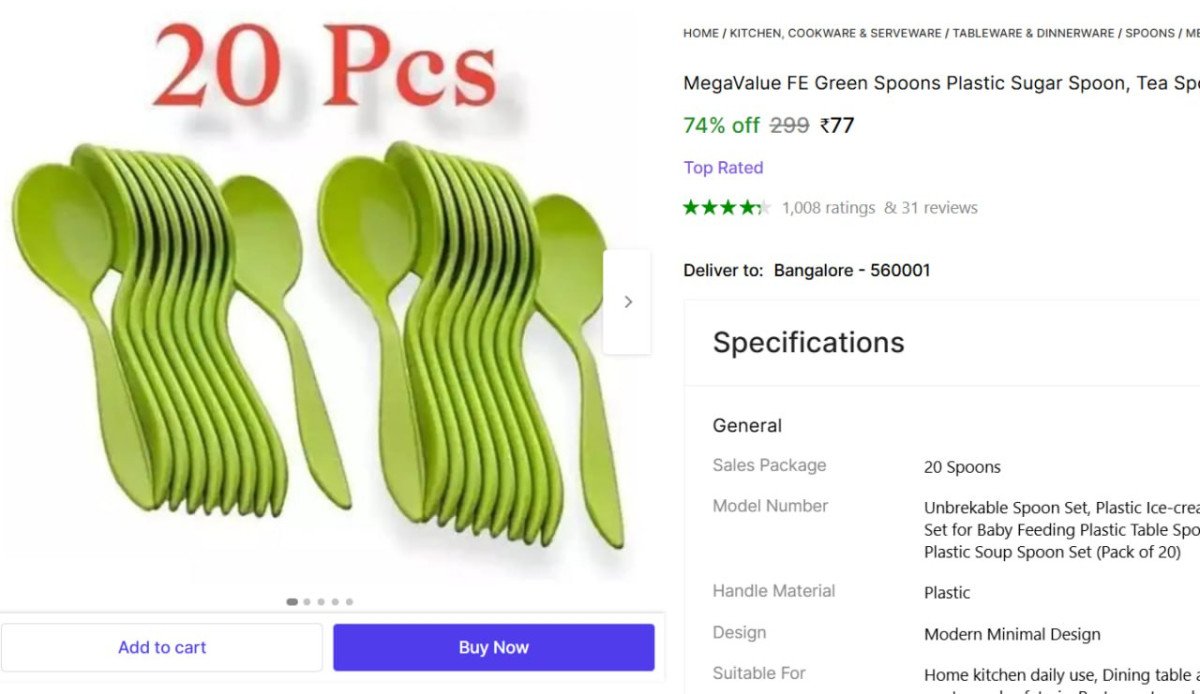
Task: Add the spoon set to cart
Action: tap(162, 647)
